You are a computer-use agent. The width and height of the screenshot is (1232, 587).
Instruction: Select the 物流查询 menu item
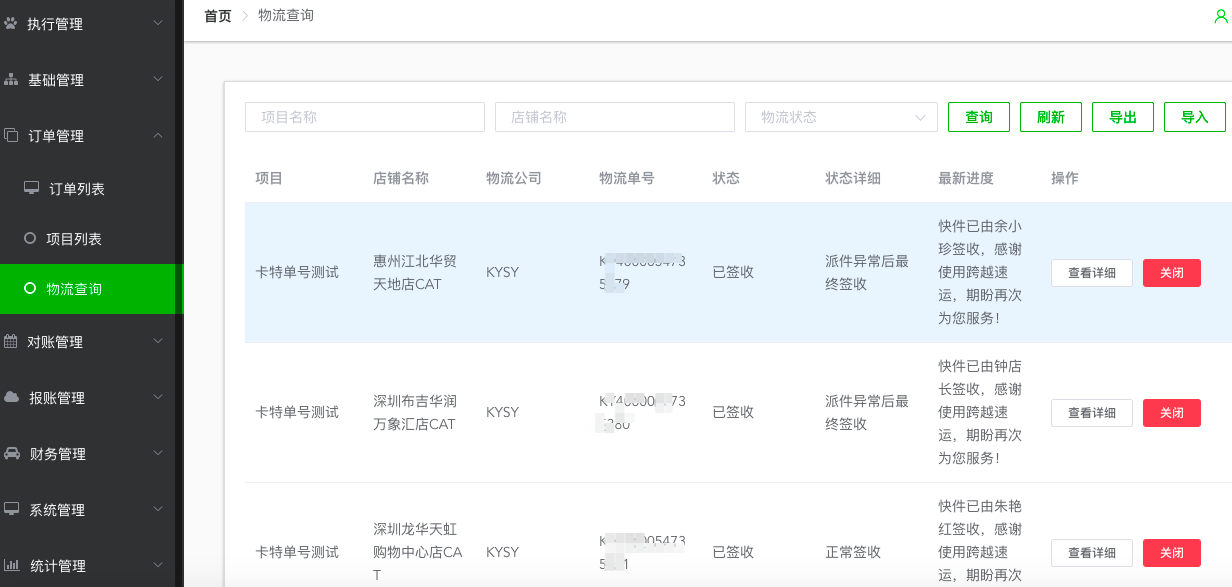click(x=74, y=289)
